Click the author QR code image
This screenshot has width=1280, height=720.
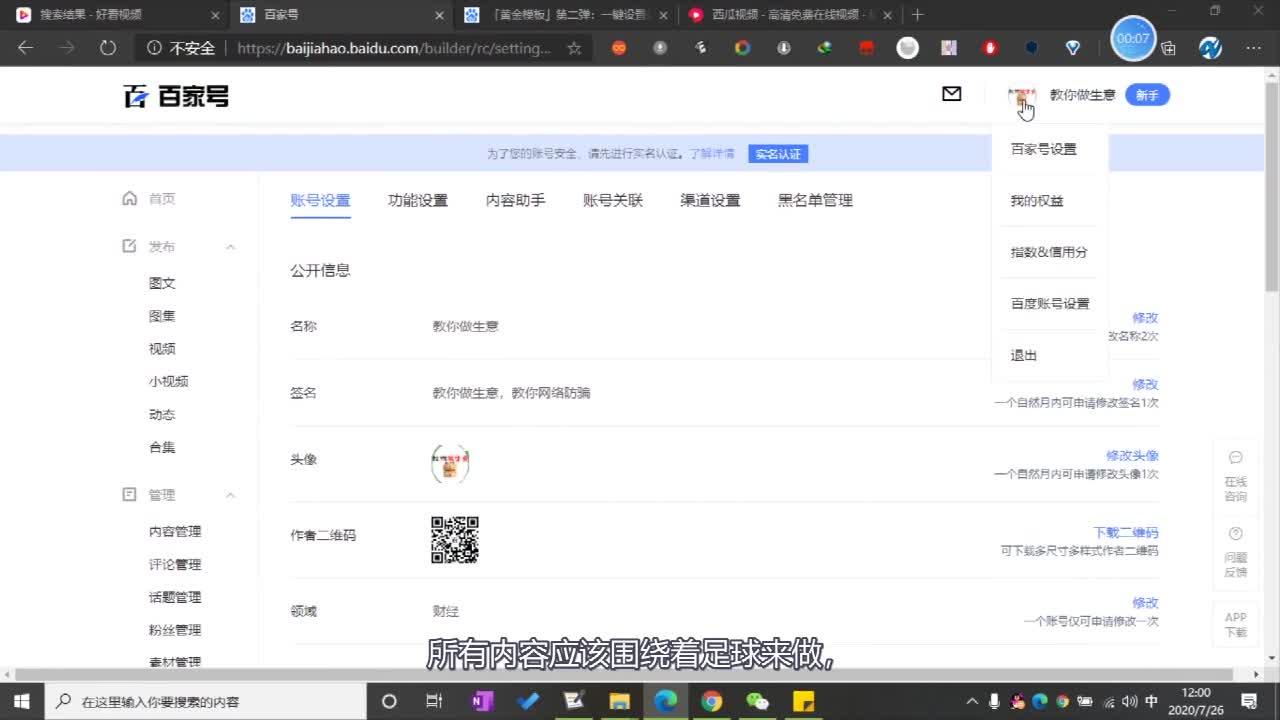[454, 540]
